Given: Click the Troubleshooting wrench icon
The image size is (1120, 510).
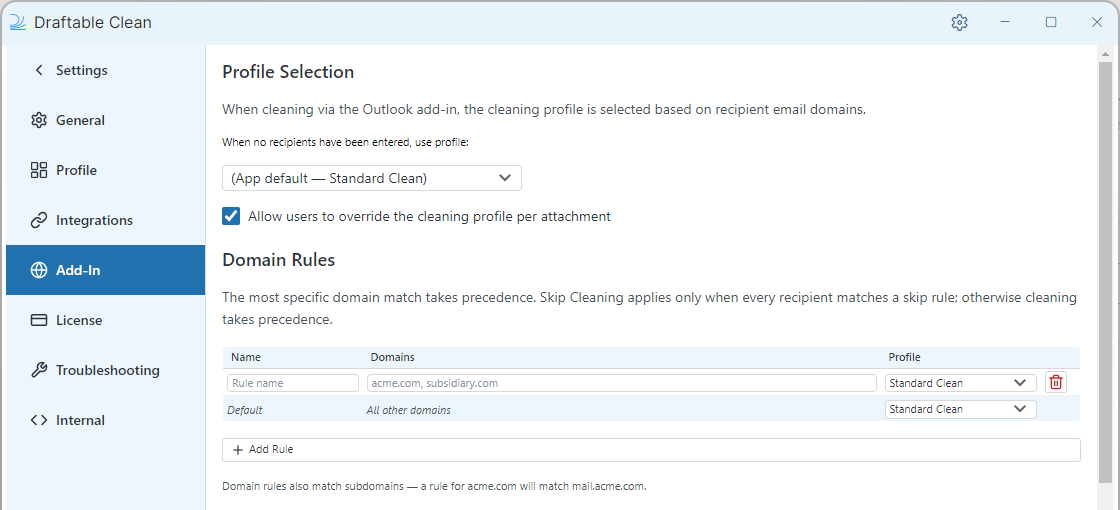Looking at the screenshot, I should pyautogui.click(x=39, y=370).
